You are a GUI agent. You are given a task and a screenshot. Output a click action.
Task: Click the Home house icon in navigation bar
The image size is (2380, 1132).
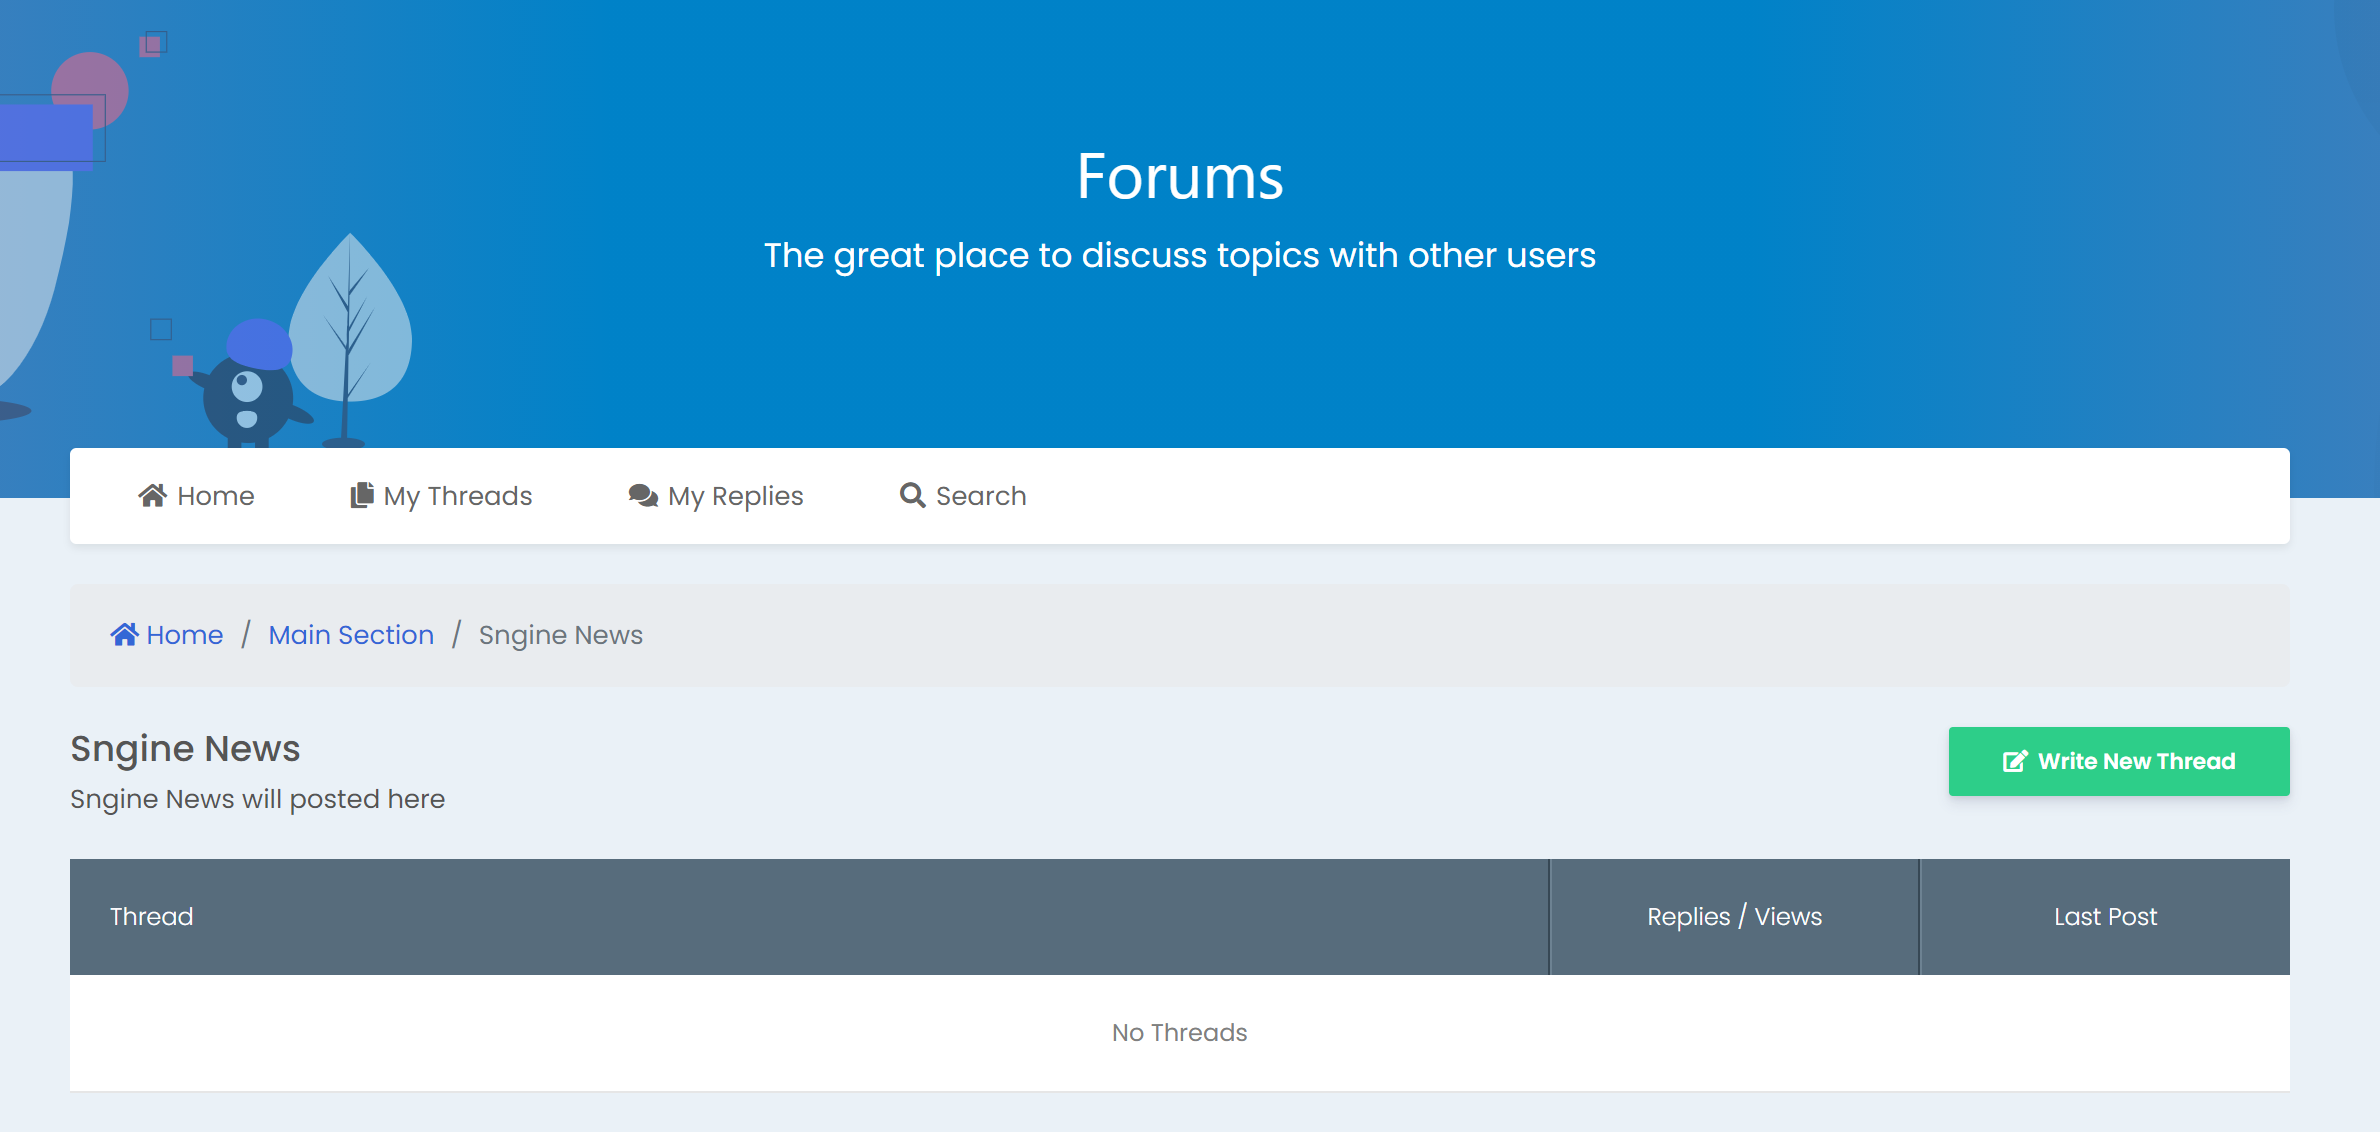(x=152, y=496)
